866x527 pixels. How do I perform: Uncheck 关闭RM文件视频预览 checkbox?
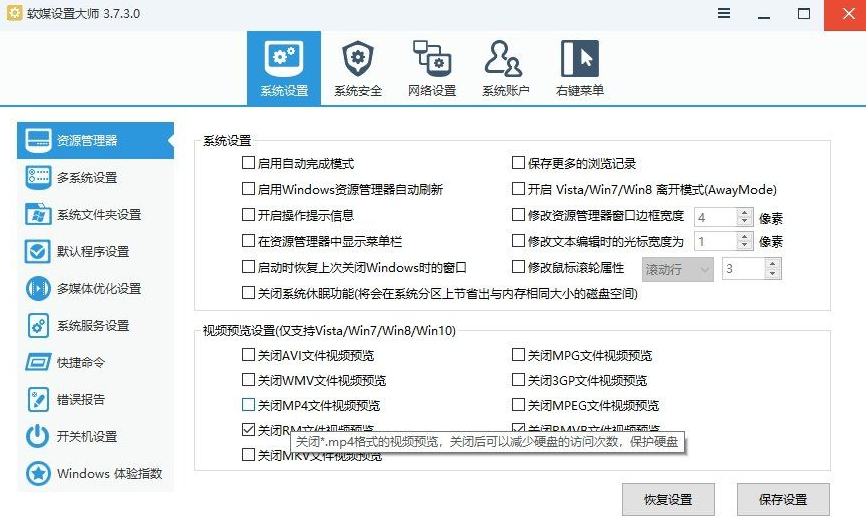(x=248, y=429)
